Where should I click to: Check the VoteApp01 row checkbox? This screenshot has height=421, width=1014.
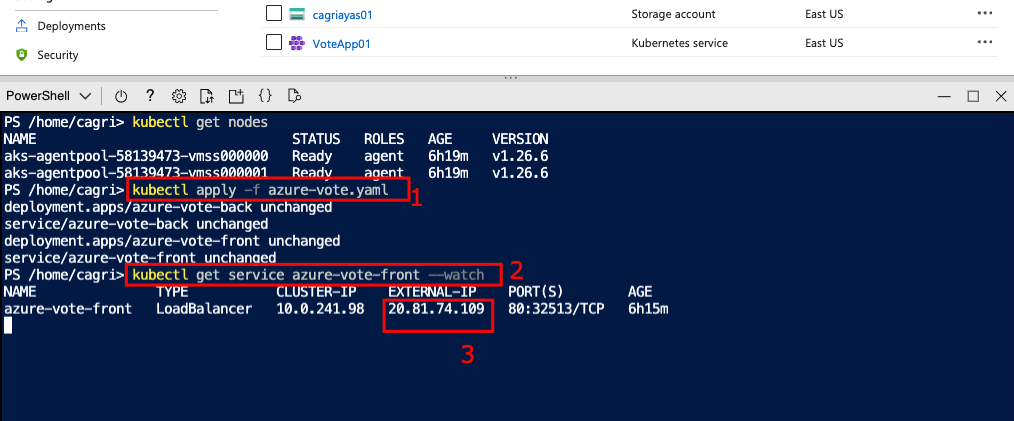274,43
